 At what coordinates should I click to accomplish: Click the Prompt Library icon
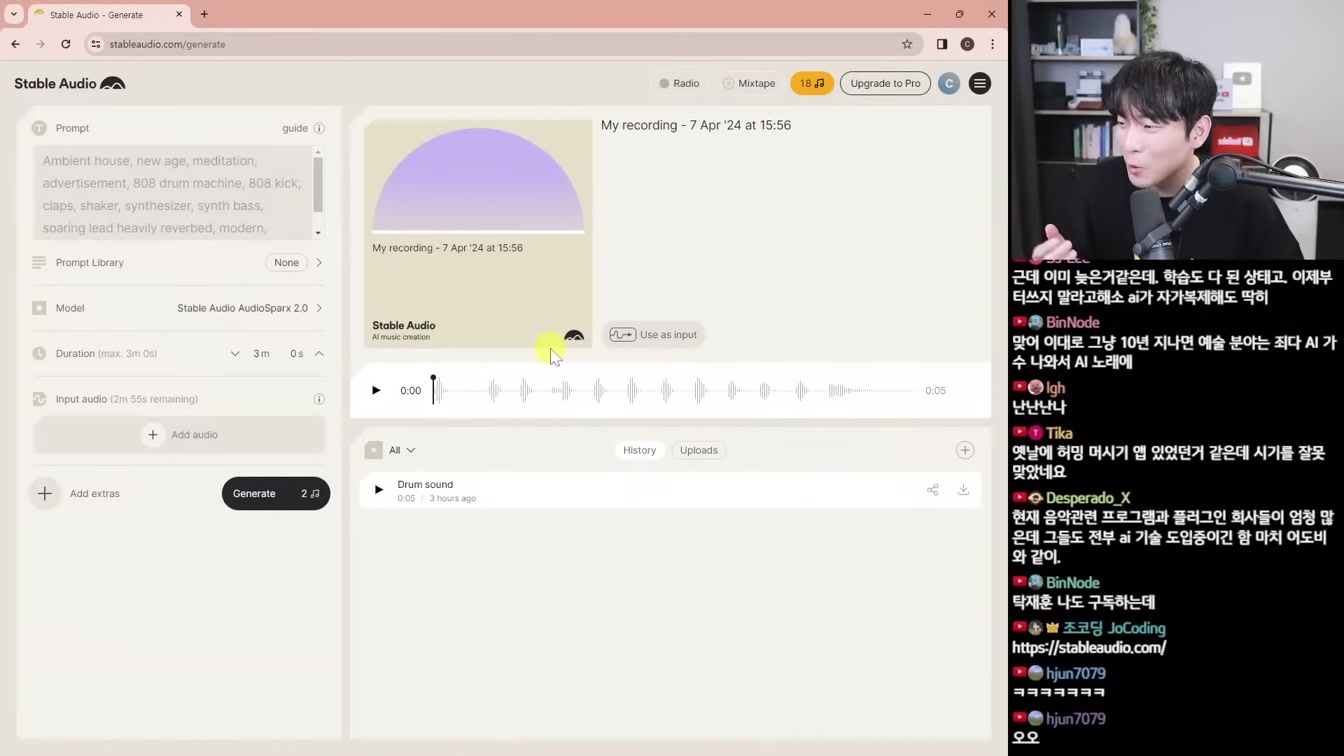(x=39, y=262)
